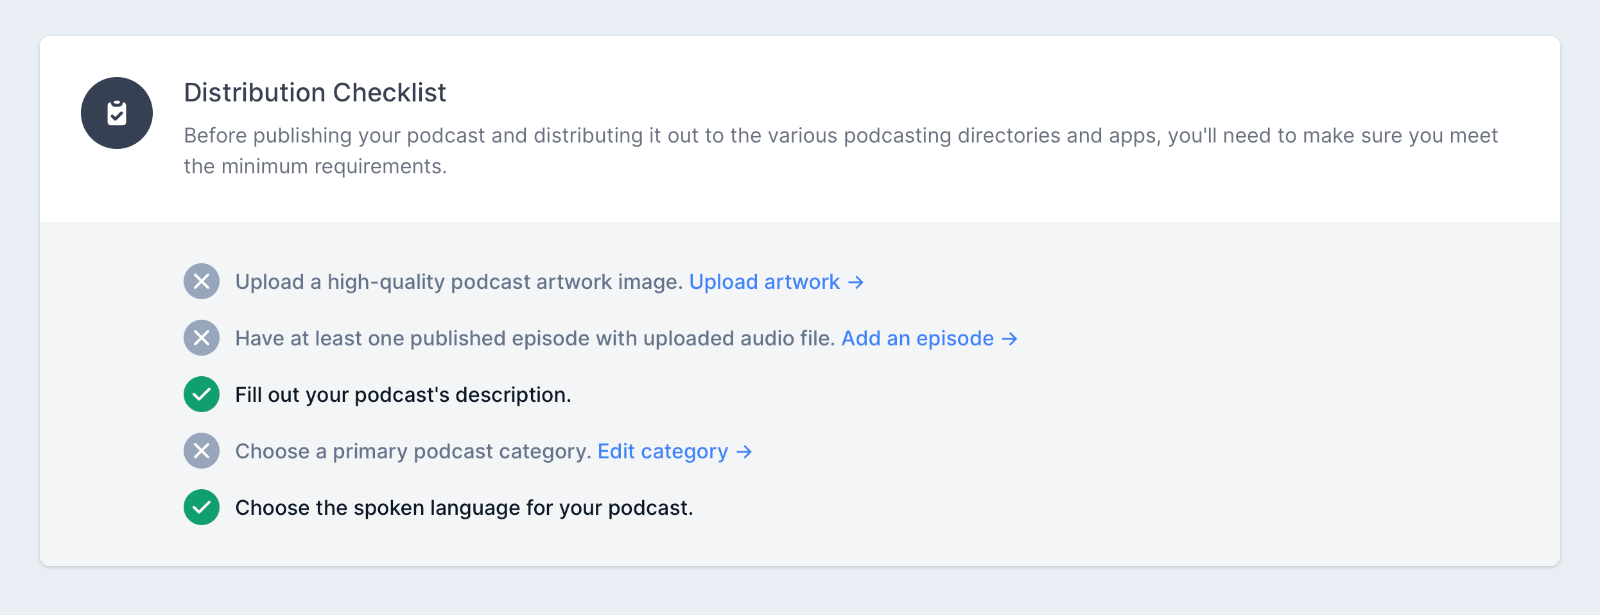Image resolution: width=1600 pixels, height=615 pixels.
Task: Click the "Fill out your podcast's description" text
Action: point(403,395)
